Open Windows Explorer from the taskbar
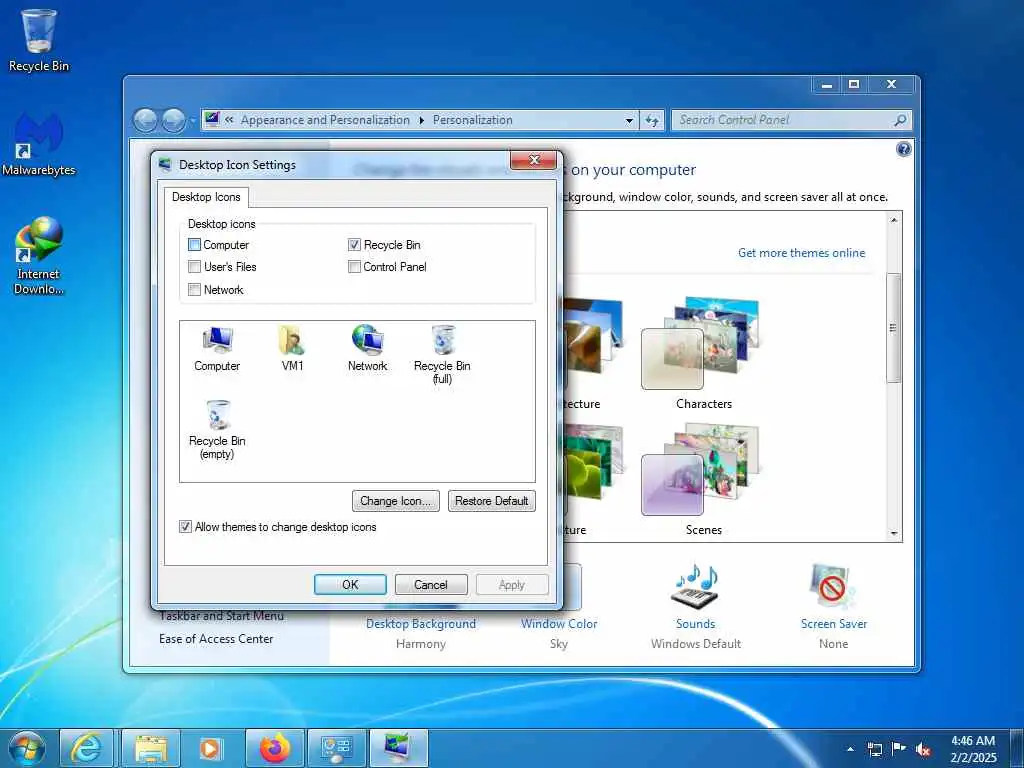The height and width of the screenshot is (768, 1024). pyautogui.click(x=151, y=748)
